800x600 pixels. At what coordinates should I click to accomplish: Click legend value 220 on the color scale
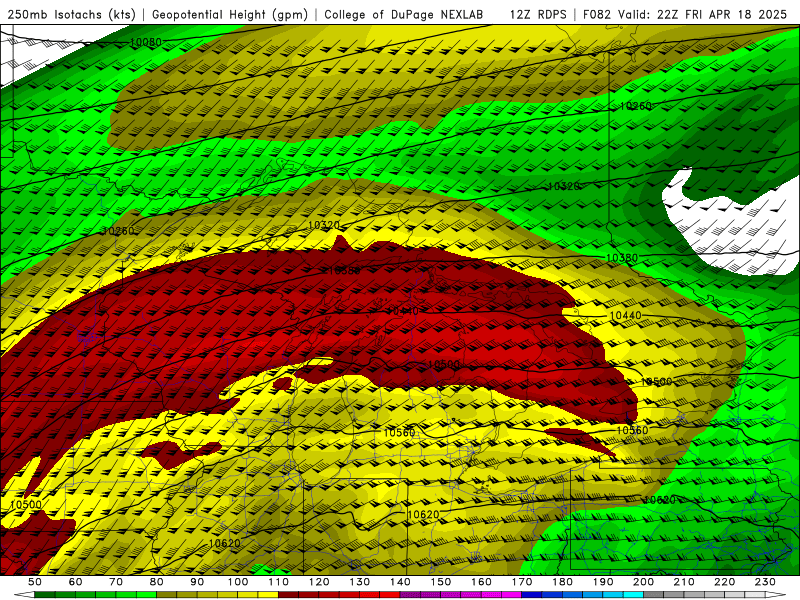[724, 582]
